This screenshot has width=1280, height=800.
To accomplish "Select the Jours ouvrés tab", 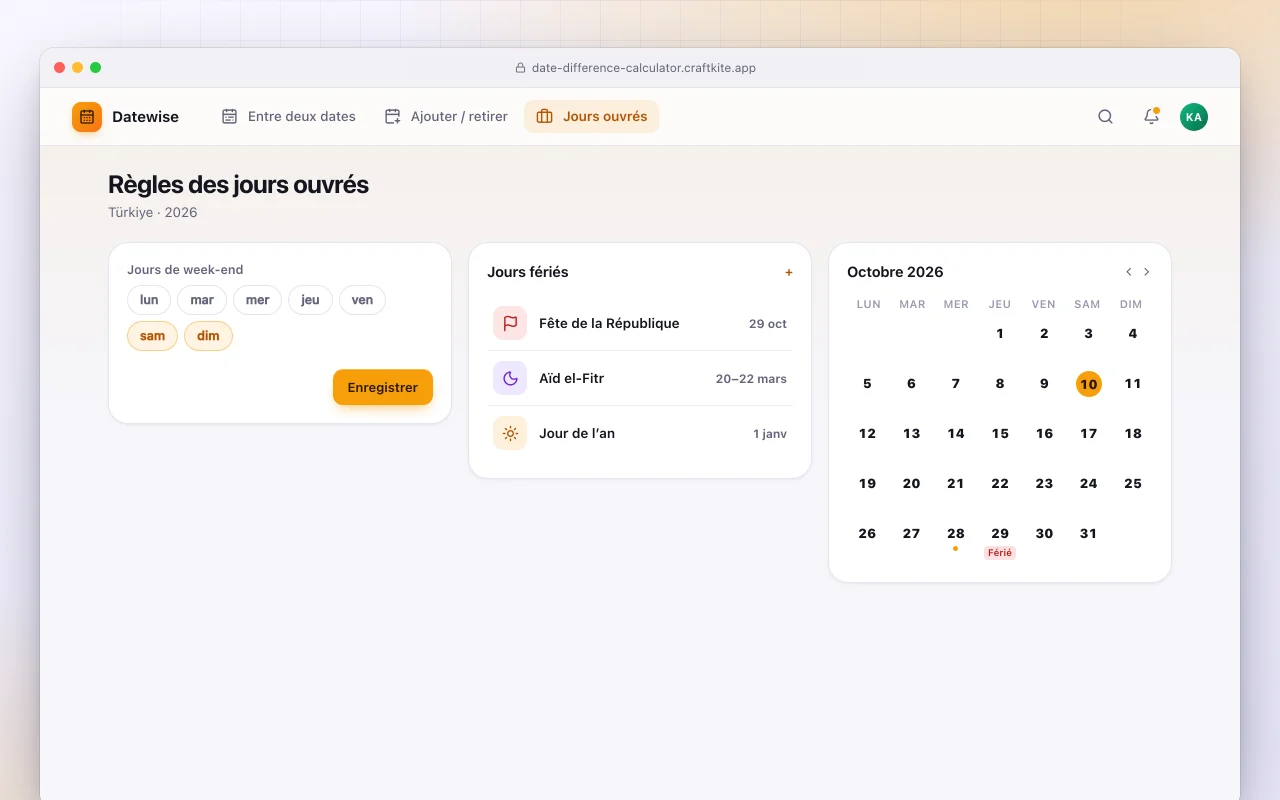I will 591,117.
